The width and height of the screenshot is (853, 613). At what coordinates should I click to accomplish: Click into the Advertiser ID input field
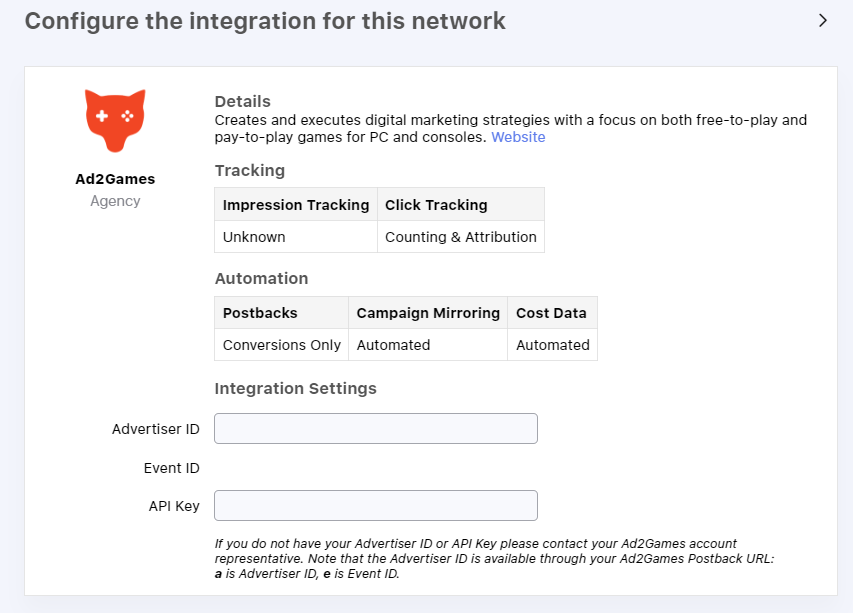click(x=376, y=429)
